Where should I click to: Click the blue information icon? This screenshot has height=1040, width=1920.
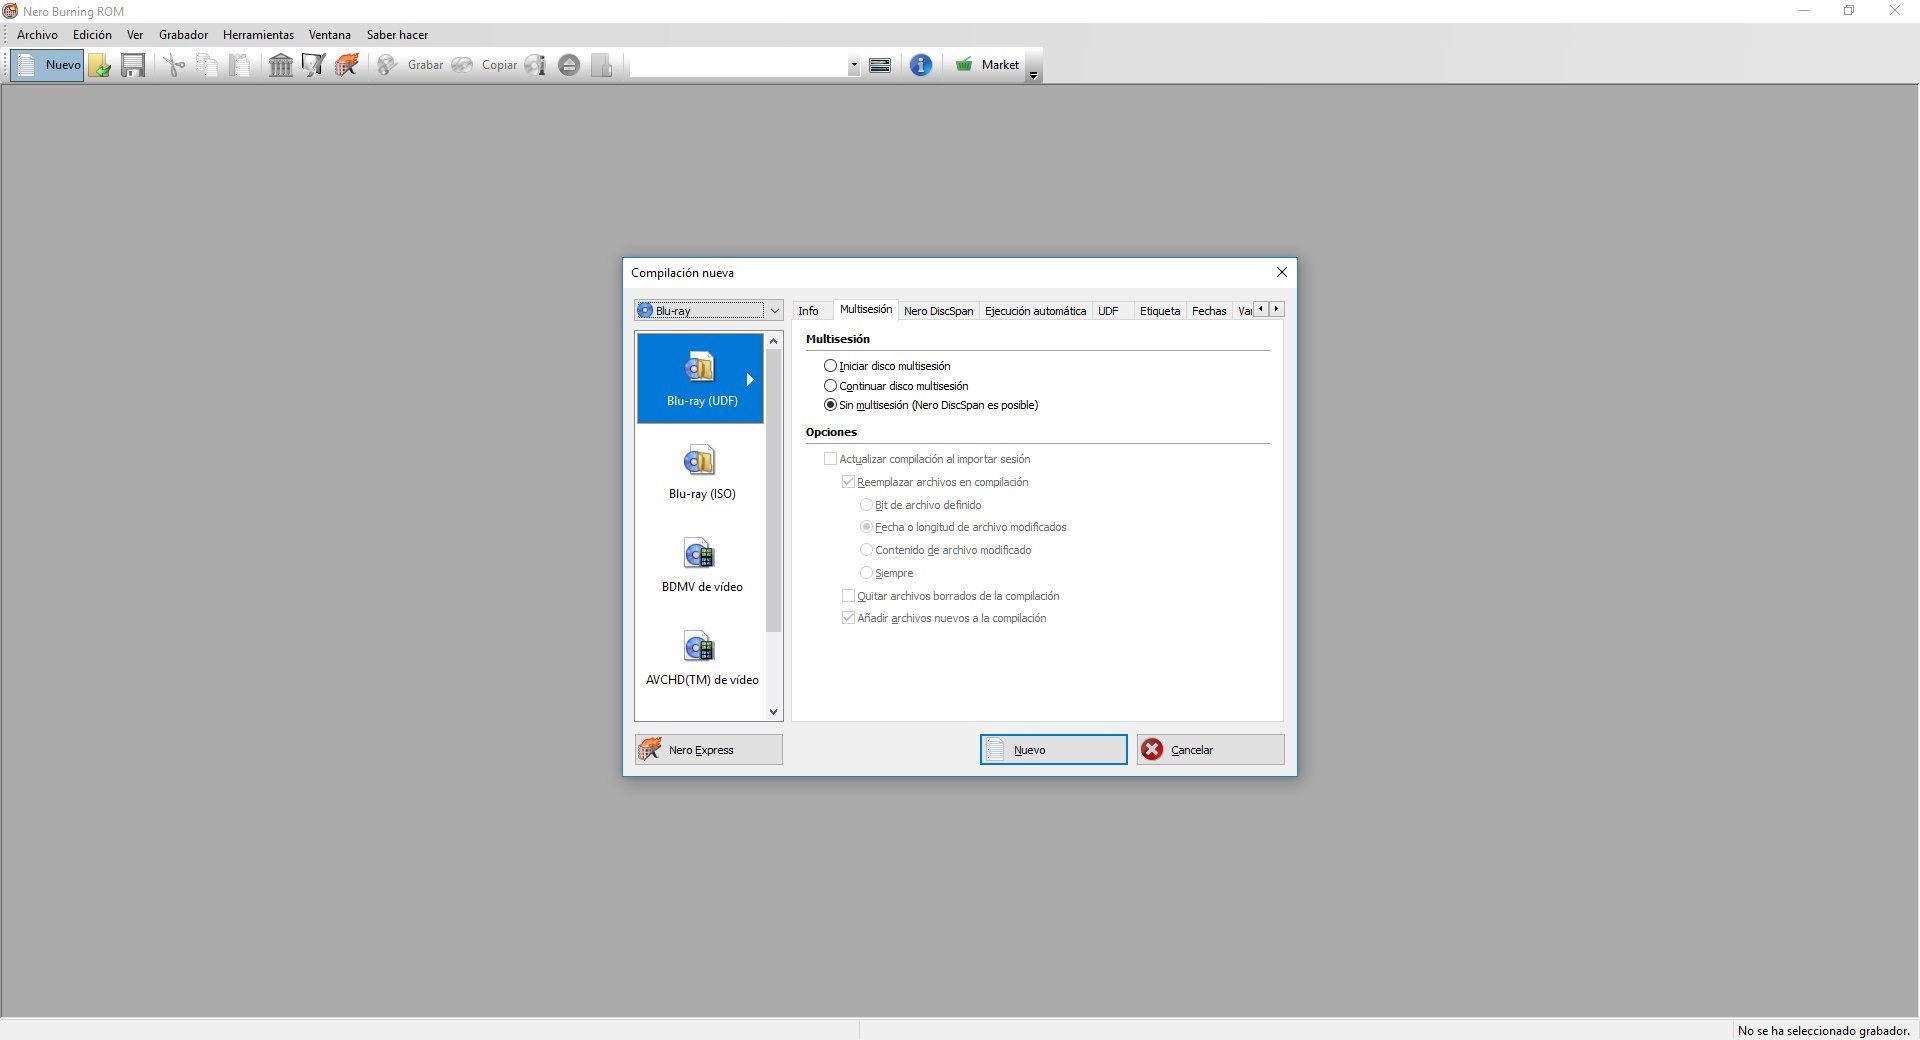[x=921, y=65]
